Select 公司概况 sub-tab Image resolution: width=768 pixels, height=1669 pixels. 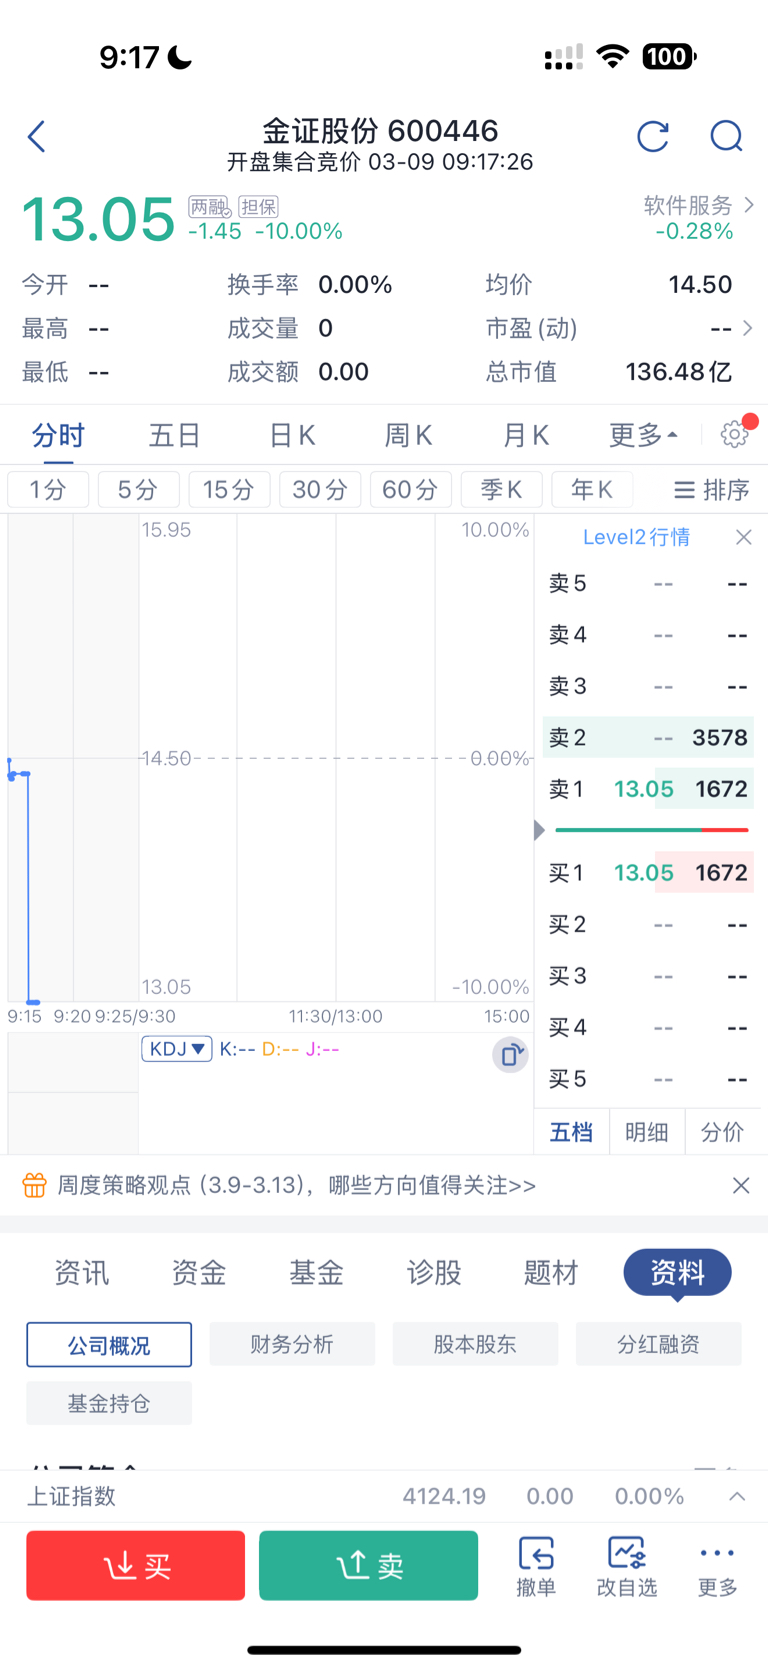pos(109,1345)
